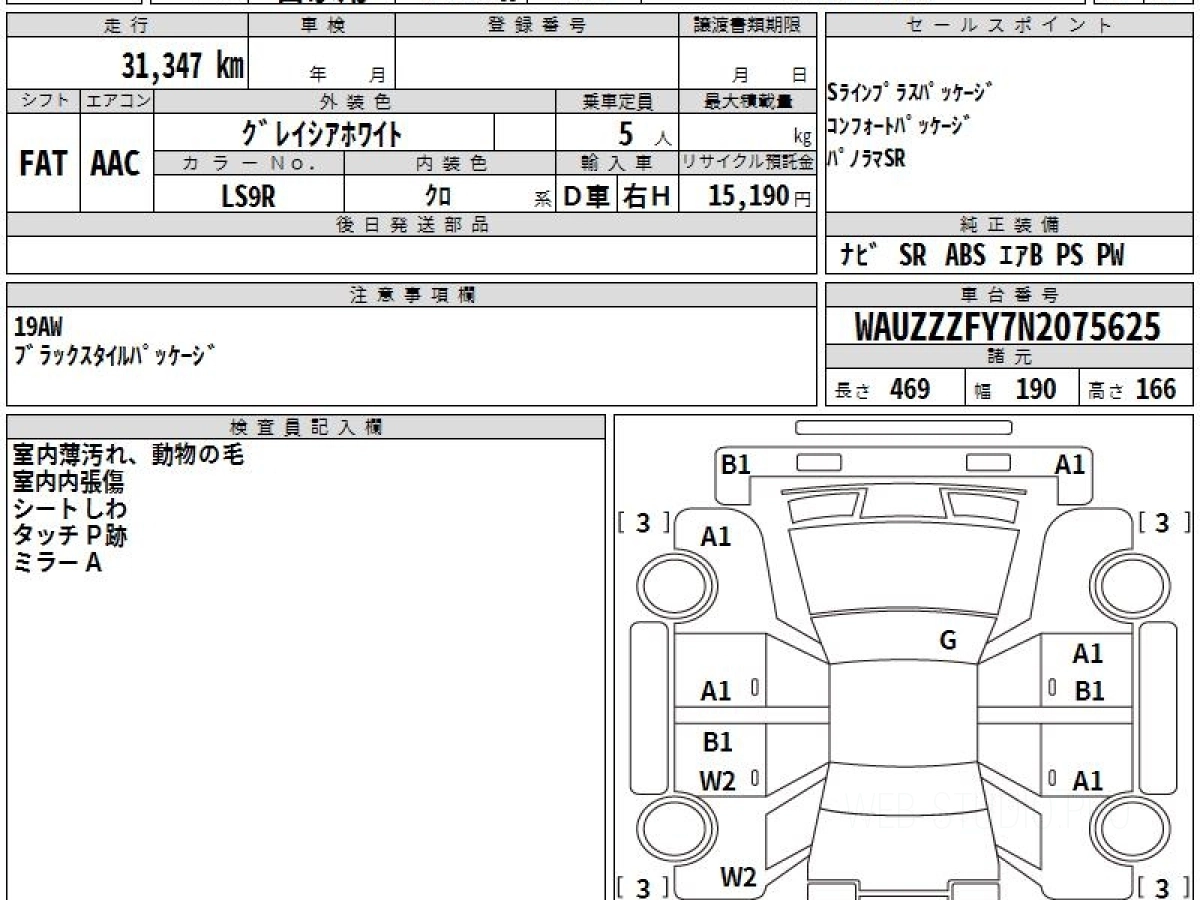This screenshot has width=1200, height=900.
Task: Click inspector note タッチP跡
Action: coord(69,536)
